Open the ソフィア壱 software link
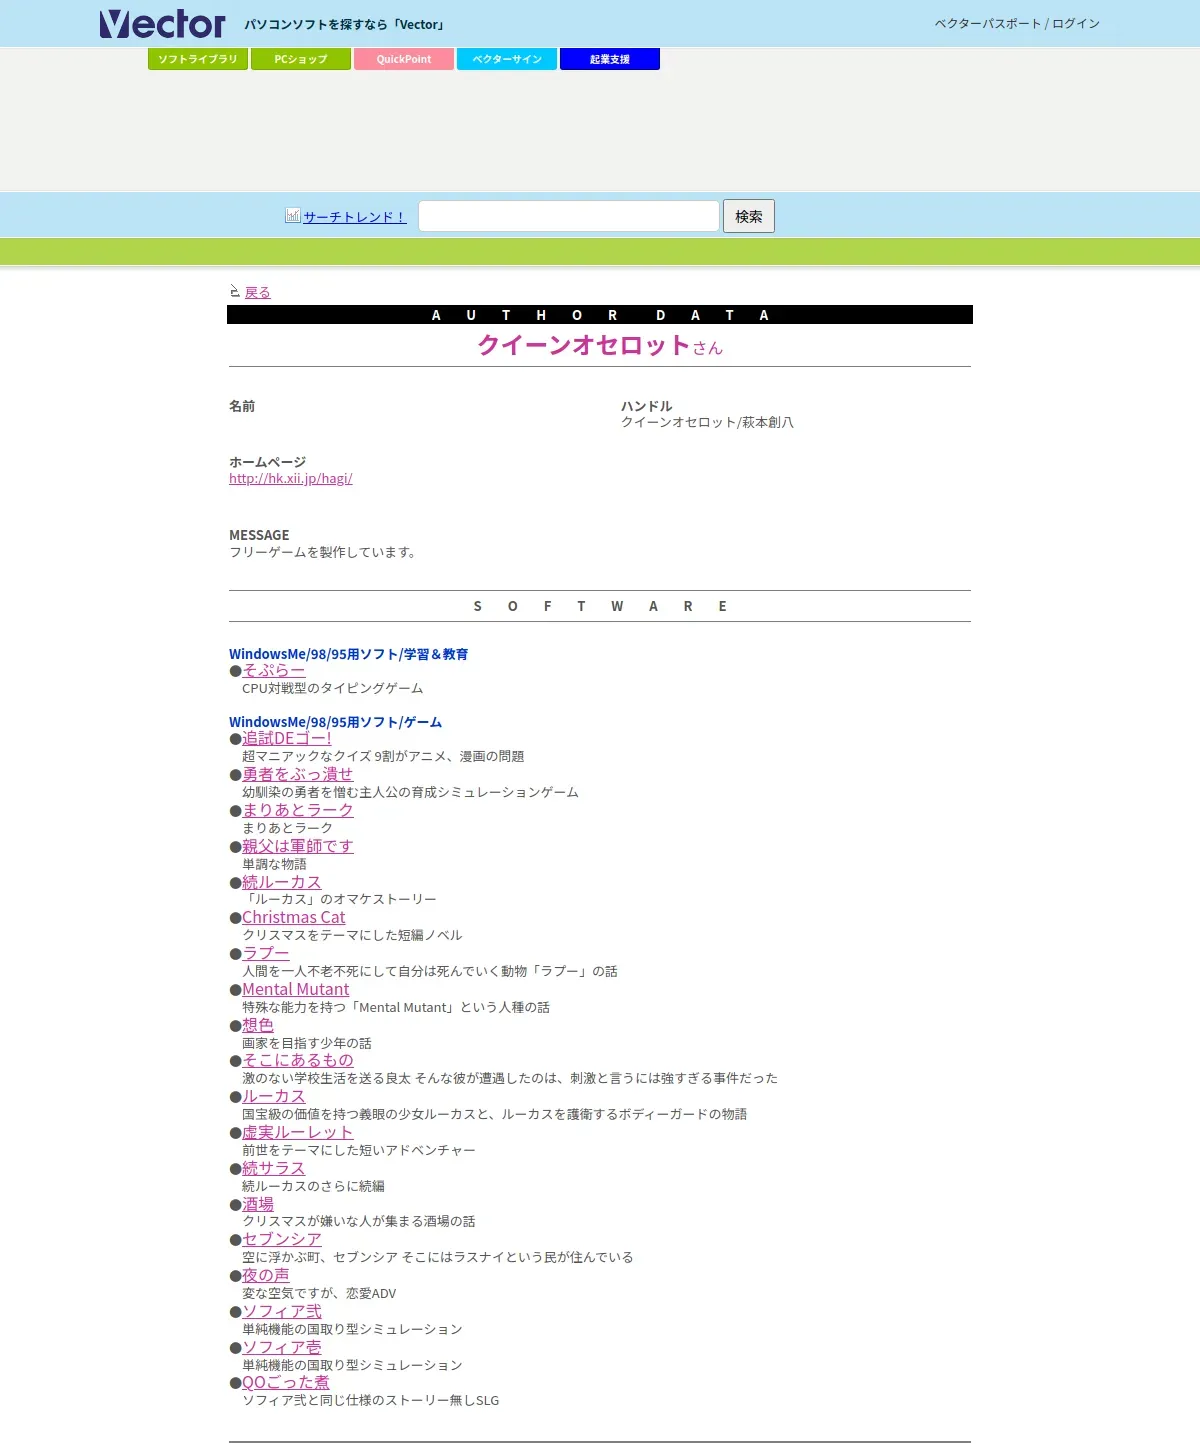 282,1347
